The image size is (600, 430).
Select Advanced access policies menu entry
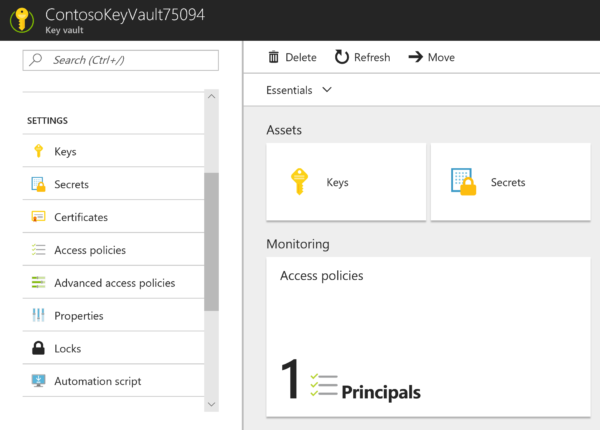[114, 283]
